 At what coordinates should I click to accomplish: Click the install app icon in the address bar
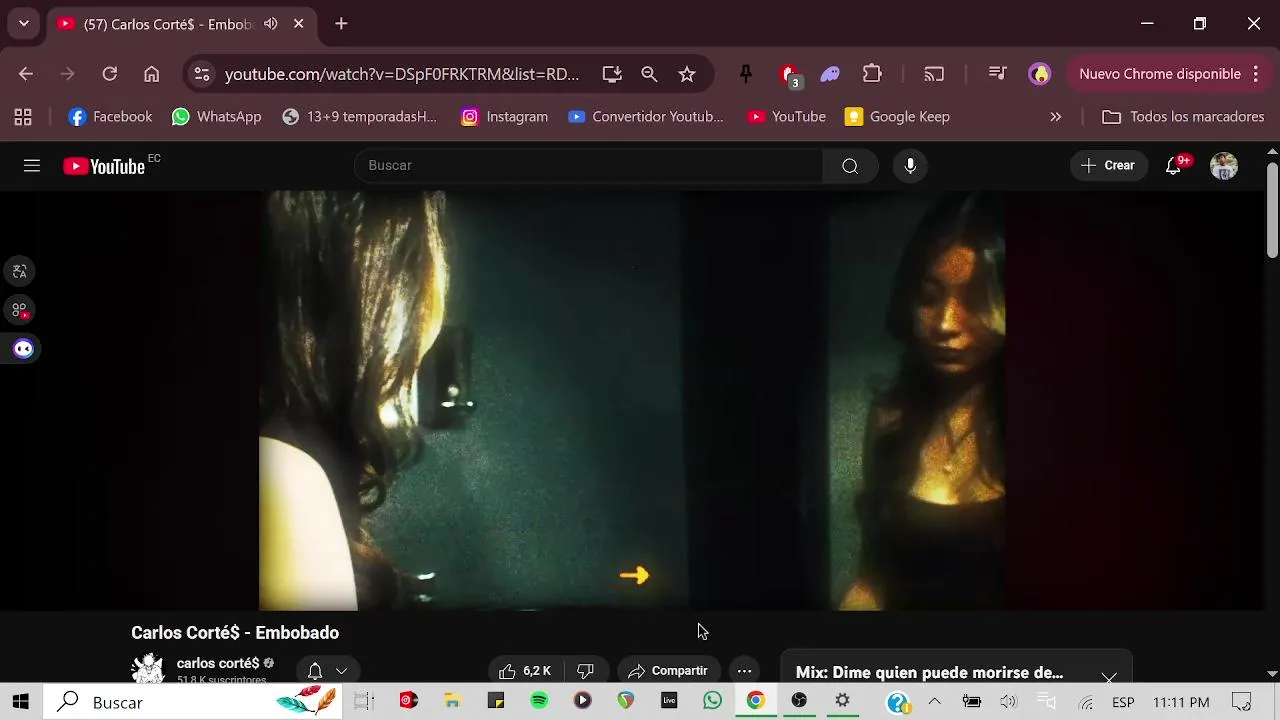[612, 74]
